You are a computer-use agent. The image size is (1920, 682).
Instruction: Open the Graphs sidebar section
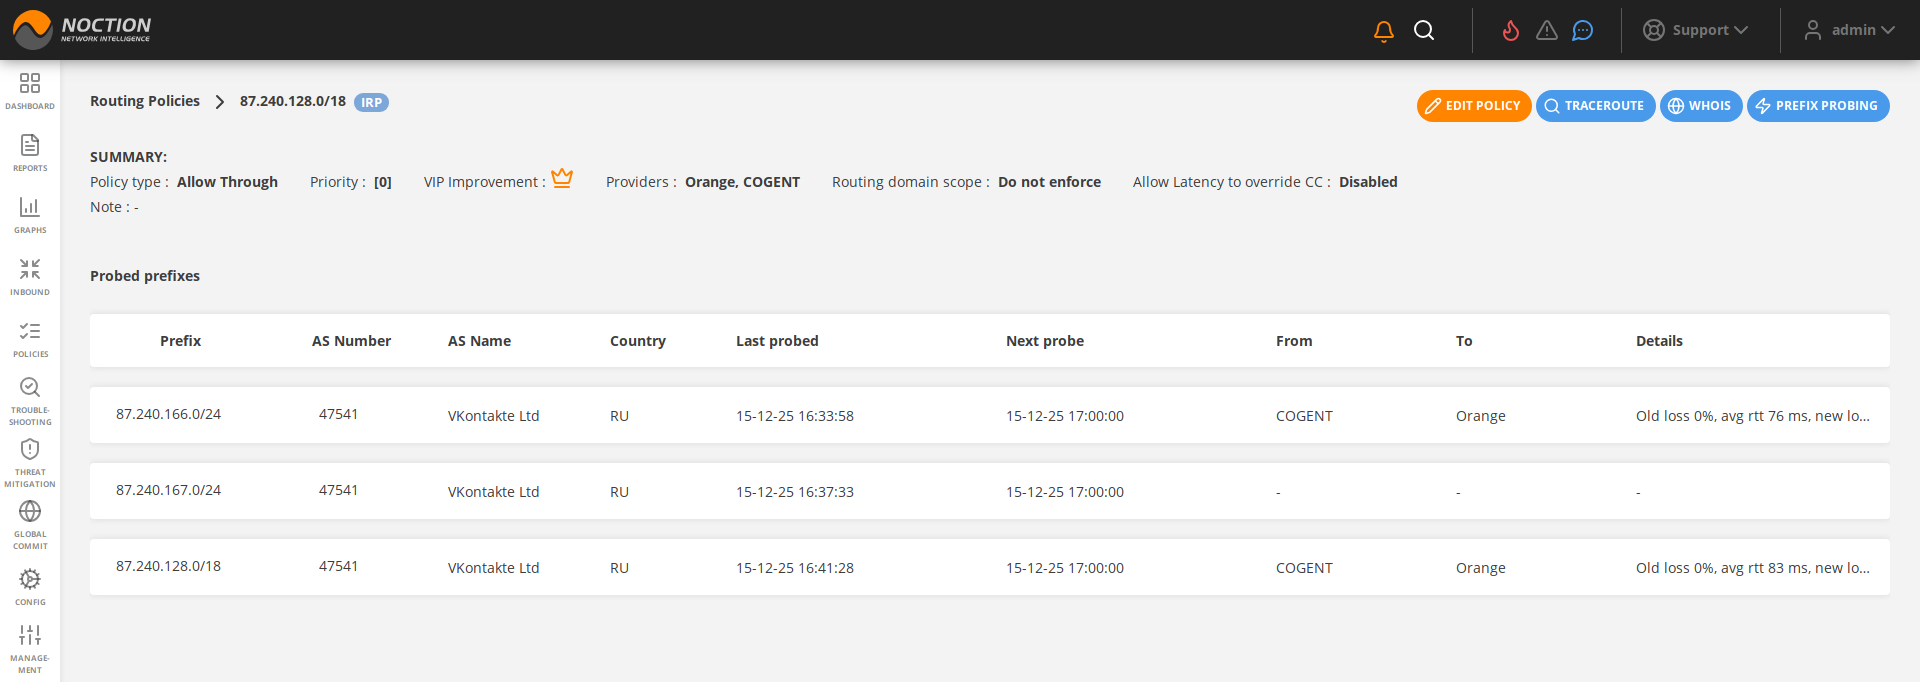tap(30, 214)
